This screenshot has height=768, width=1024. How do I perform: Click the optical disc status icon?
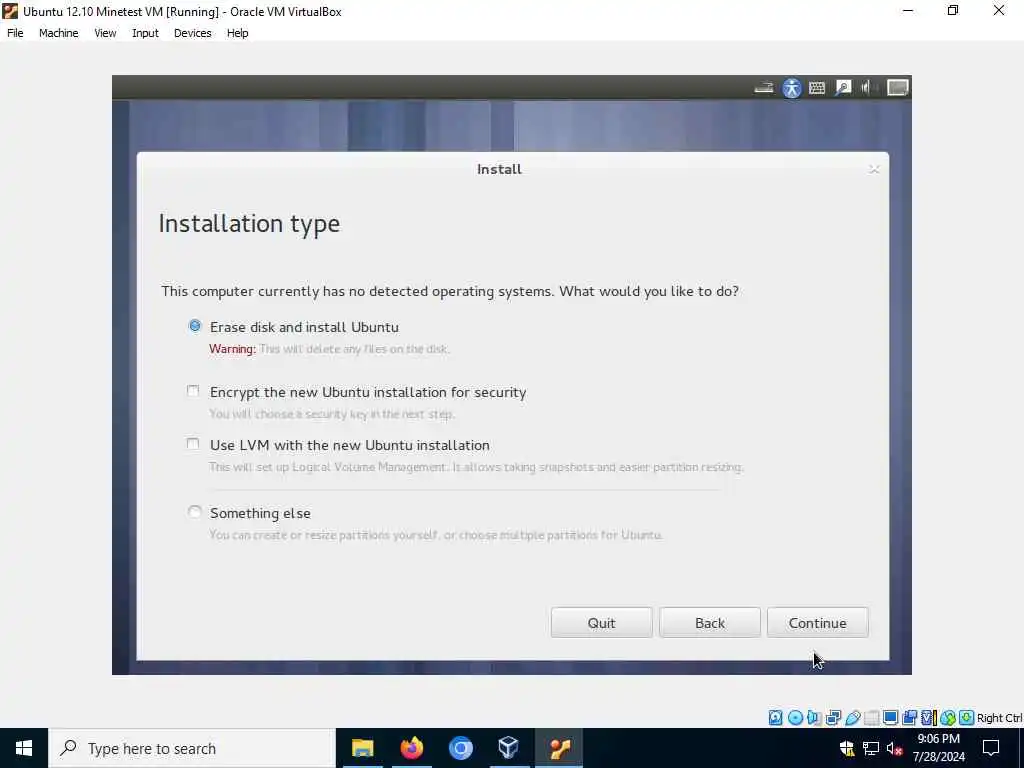[x=795, y=718]
